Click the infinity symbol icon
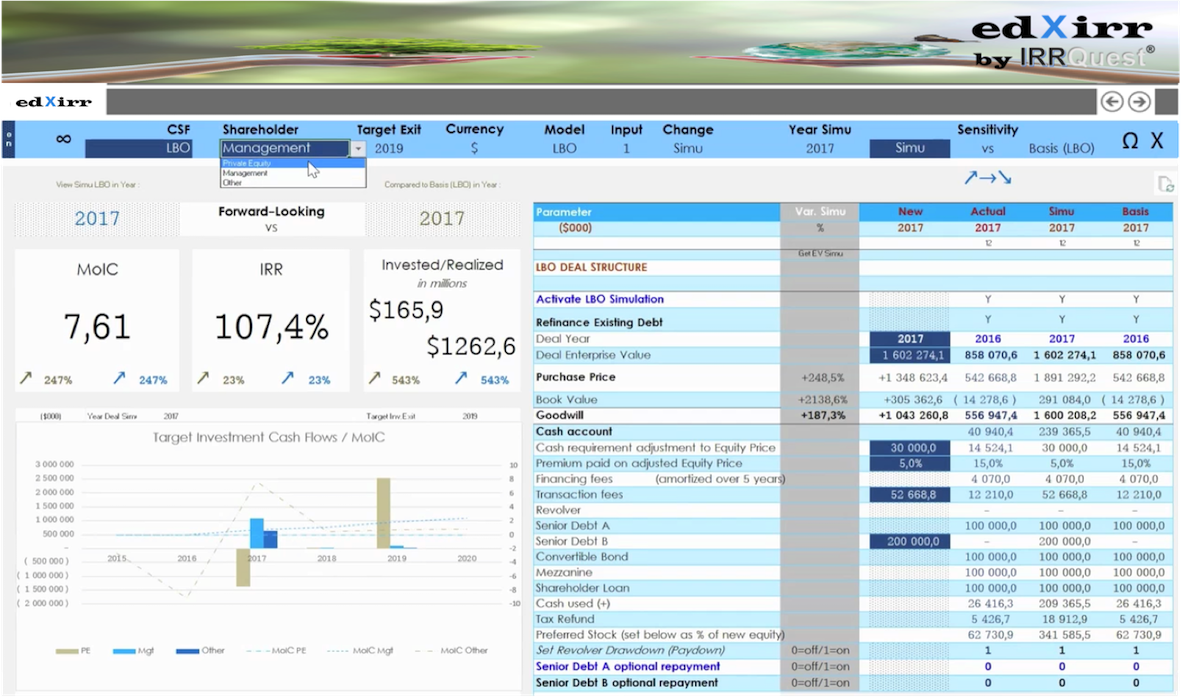Screen dimensions: 1181x697 (x=63, y=139)
